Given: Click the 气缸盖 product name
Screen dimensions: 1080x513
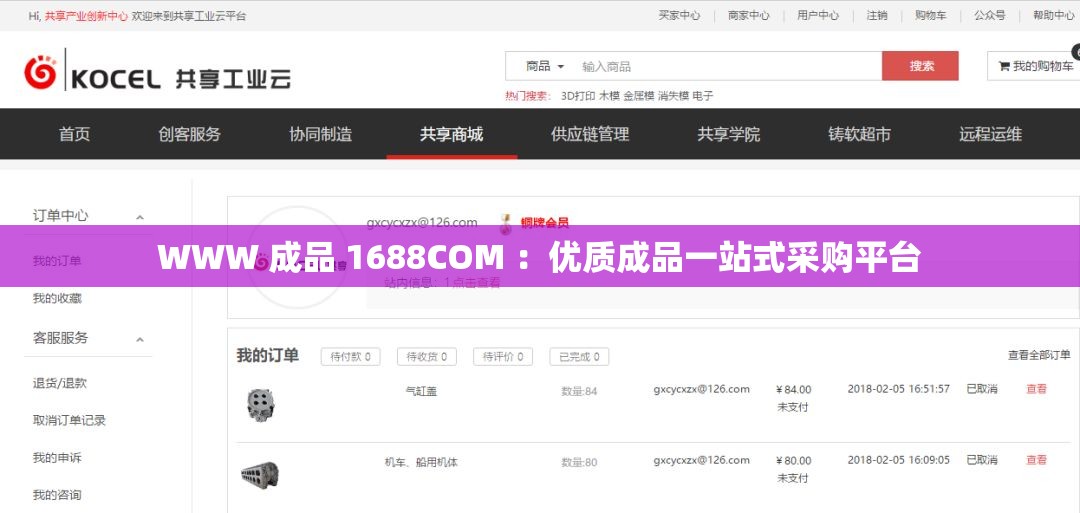Looking at the screenshot, I should tap(421, 391).
